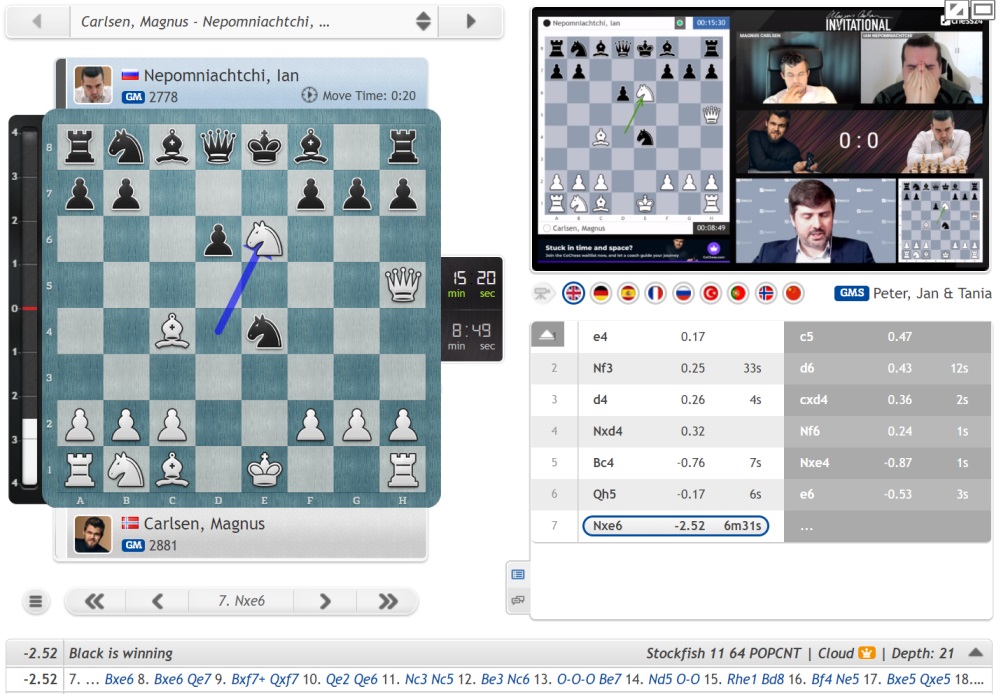Go to previous game with top-left arrow
The width and height of the screenshot is (1001, 694).
click(x=37, y=21)
